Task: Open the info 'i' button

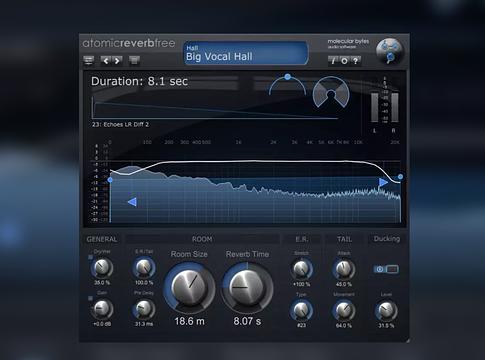Action: [333, 61]
